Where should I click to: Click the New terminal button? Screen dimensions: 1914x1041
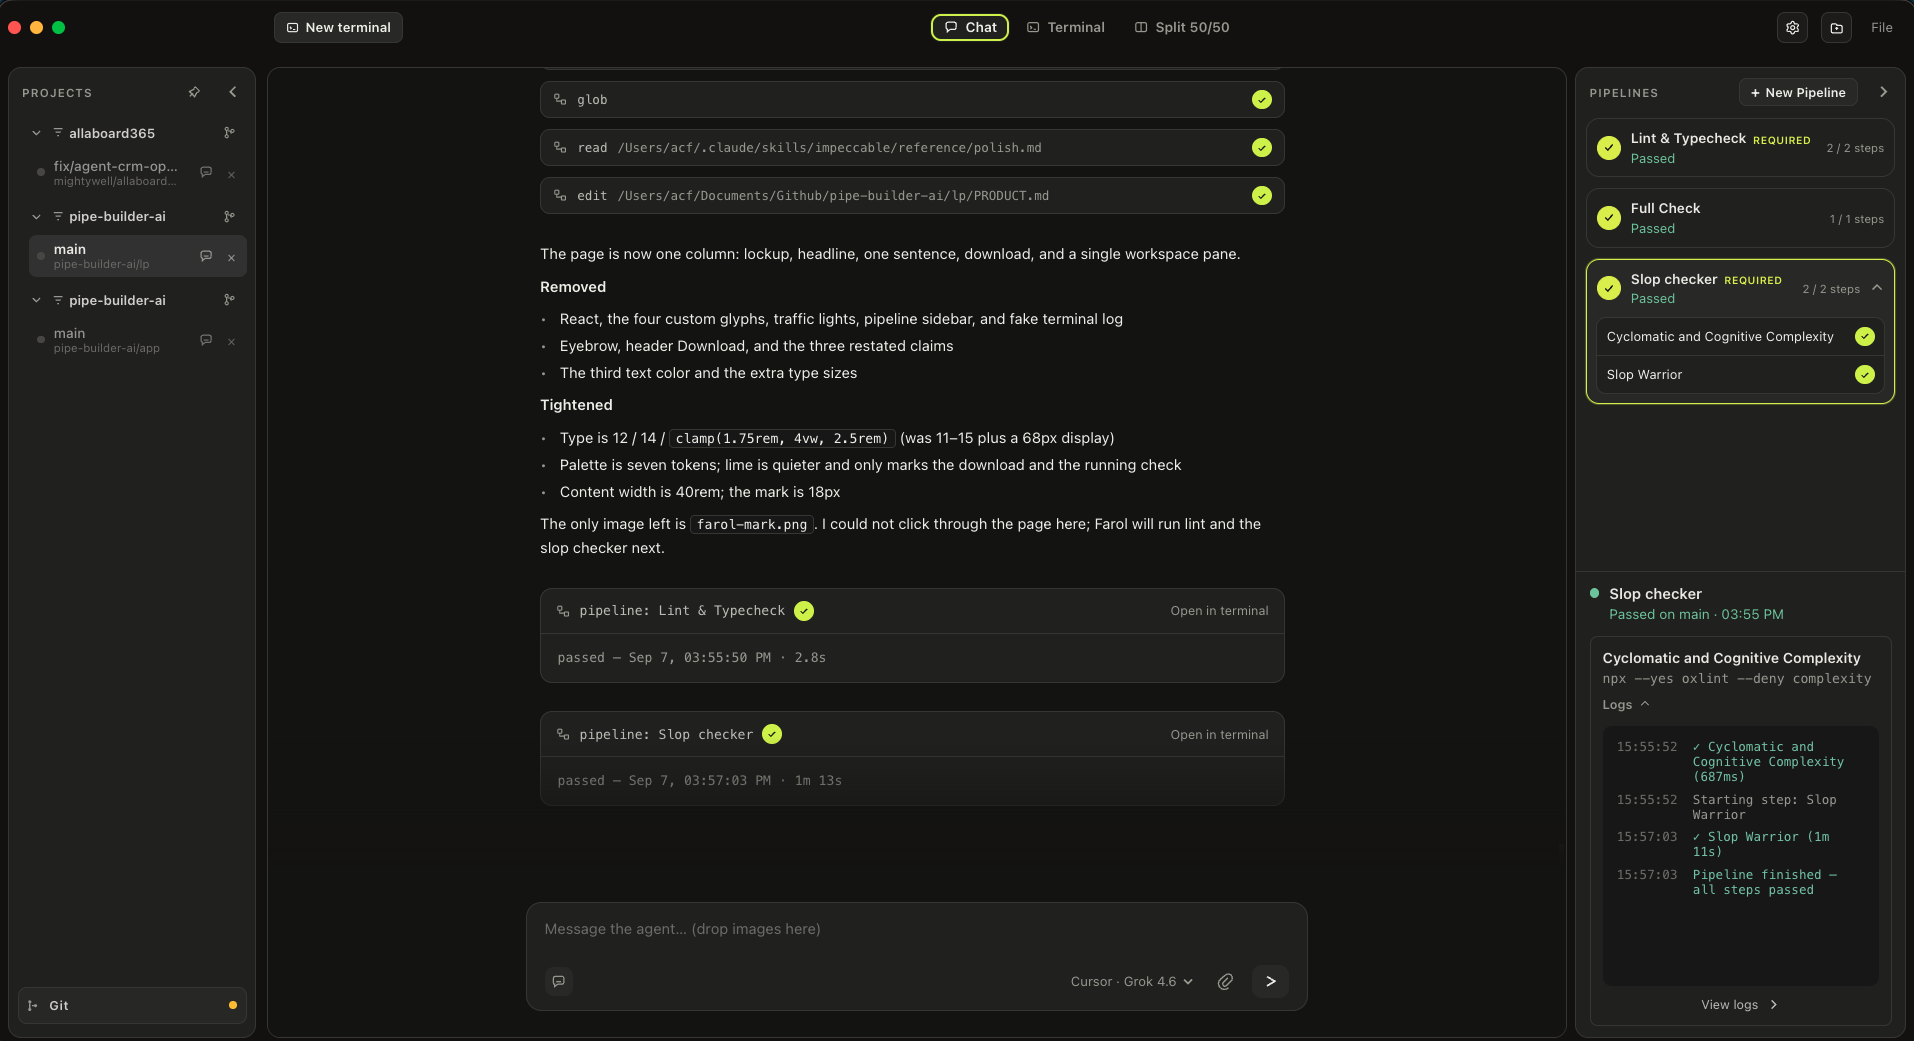[338, 27]
